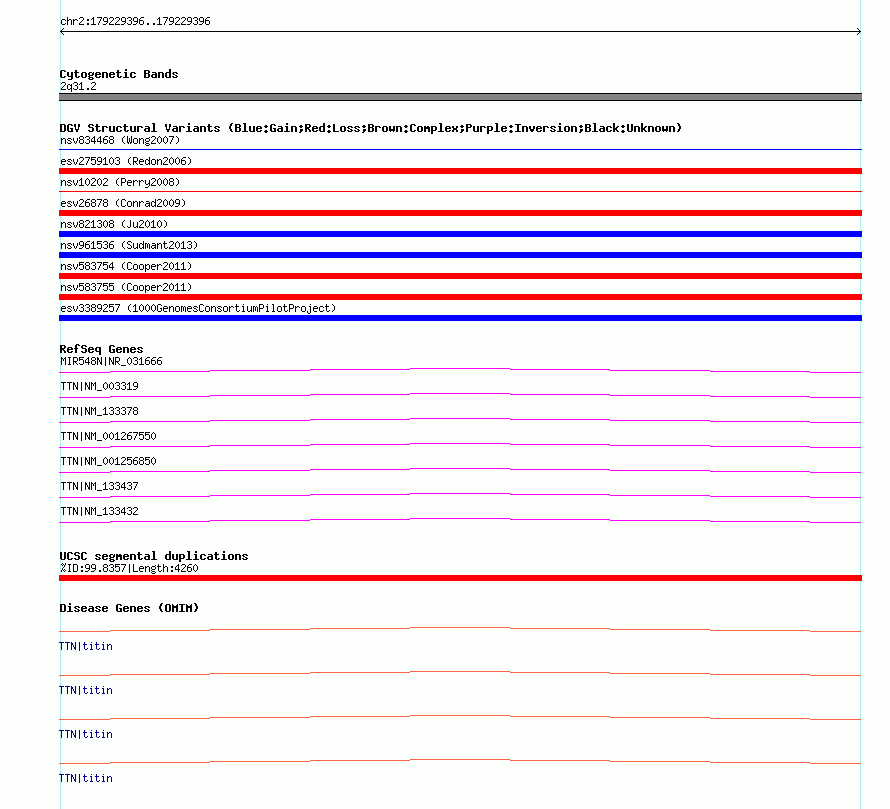Image resolution: width=890 pixels, height=809 pixels.
Task: Click the DGV Structural Variants track title
Action: [371, 128]
